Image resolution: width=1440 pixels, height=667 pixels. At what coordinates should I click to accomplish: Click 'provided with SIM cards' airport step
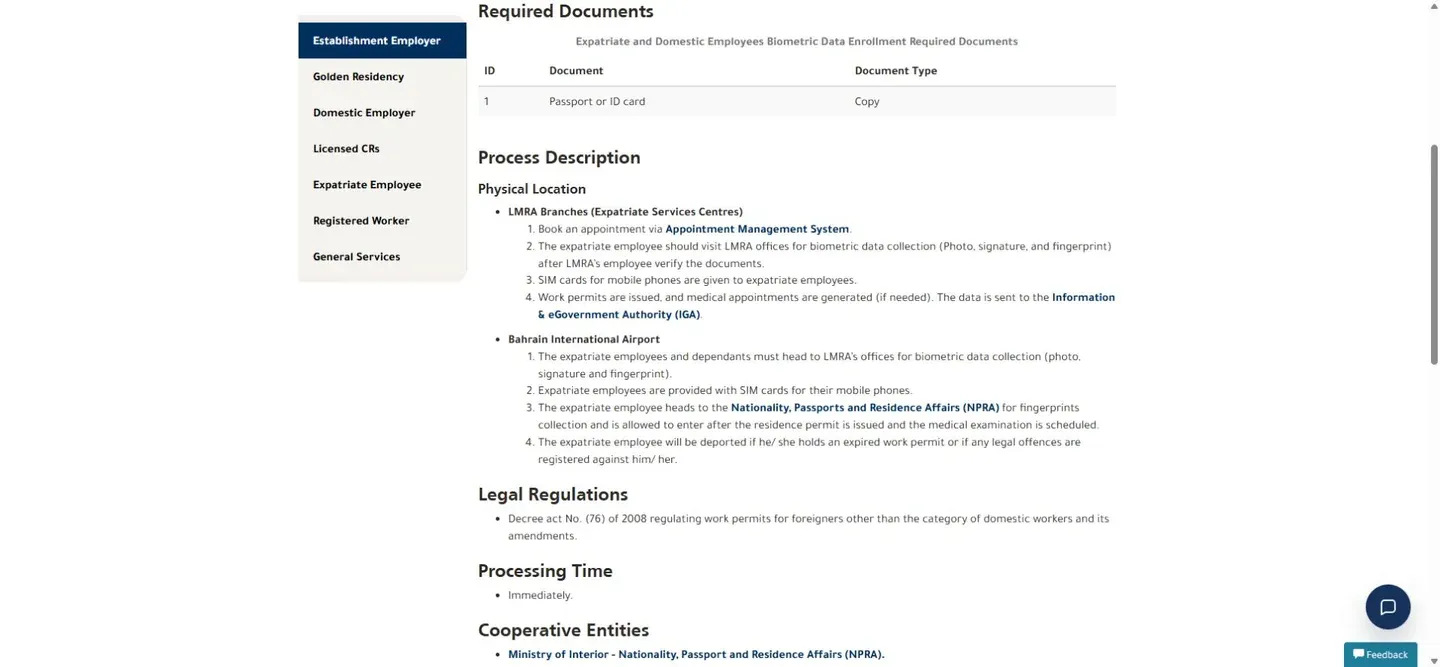(725, 391)
